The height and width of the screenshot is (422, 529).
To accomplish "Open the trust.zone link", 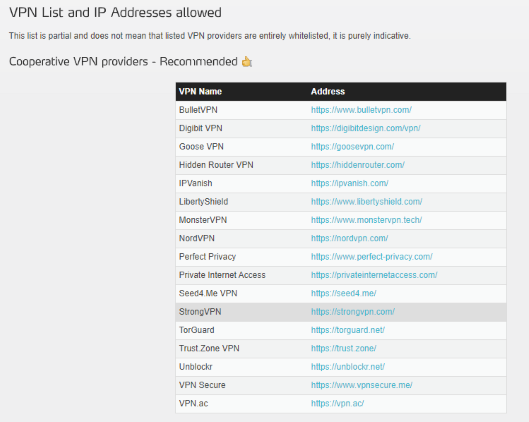I will pyautogui.click(x=343, y=348).
